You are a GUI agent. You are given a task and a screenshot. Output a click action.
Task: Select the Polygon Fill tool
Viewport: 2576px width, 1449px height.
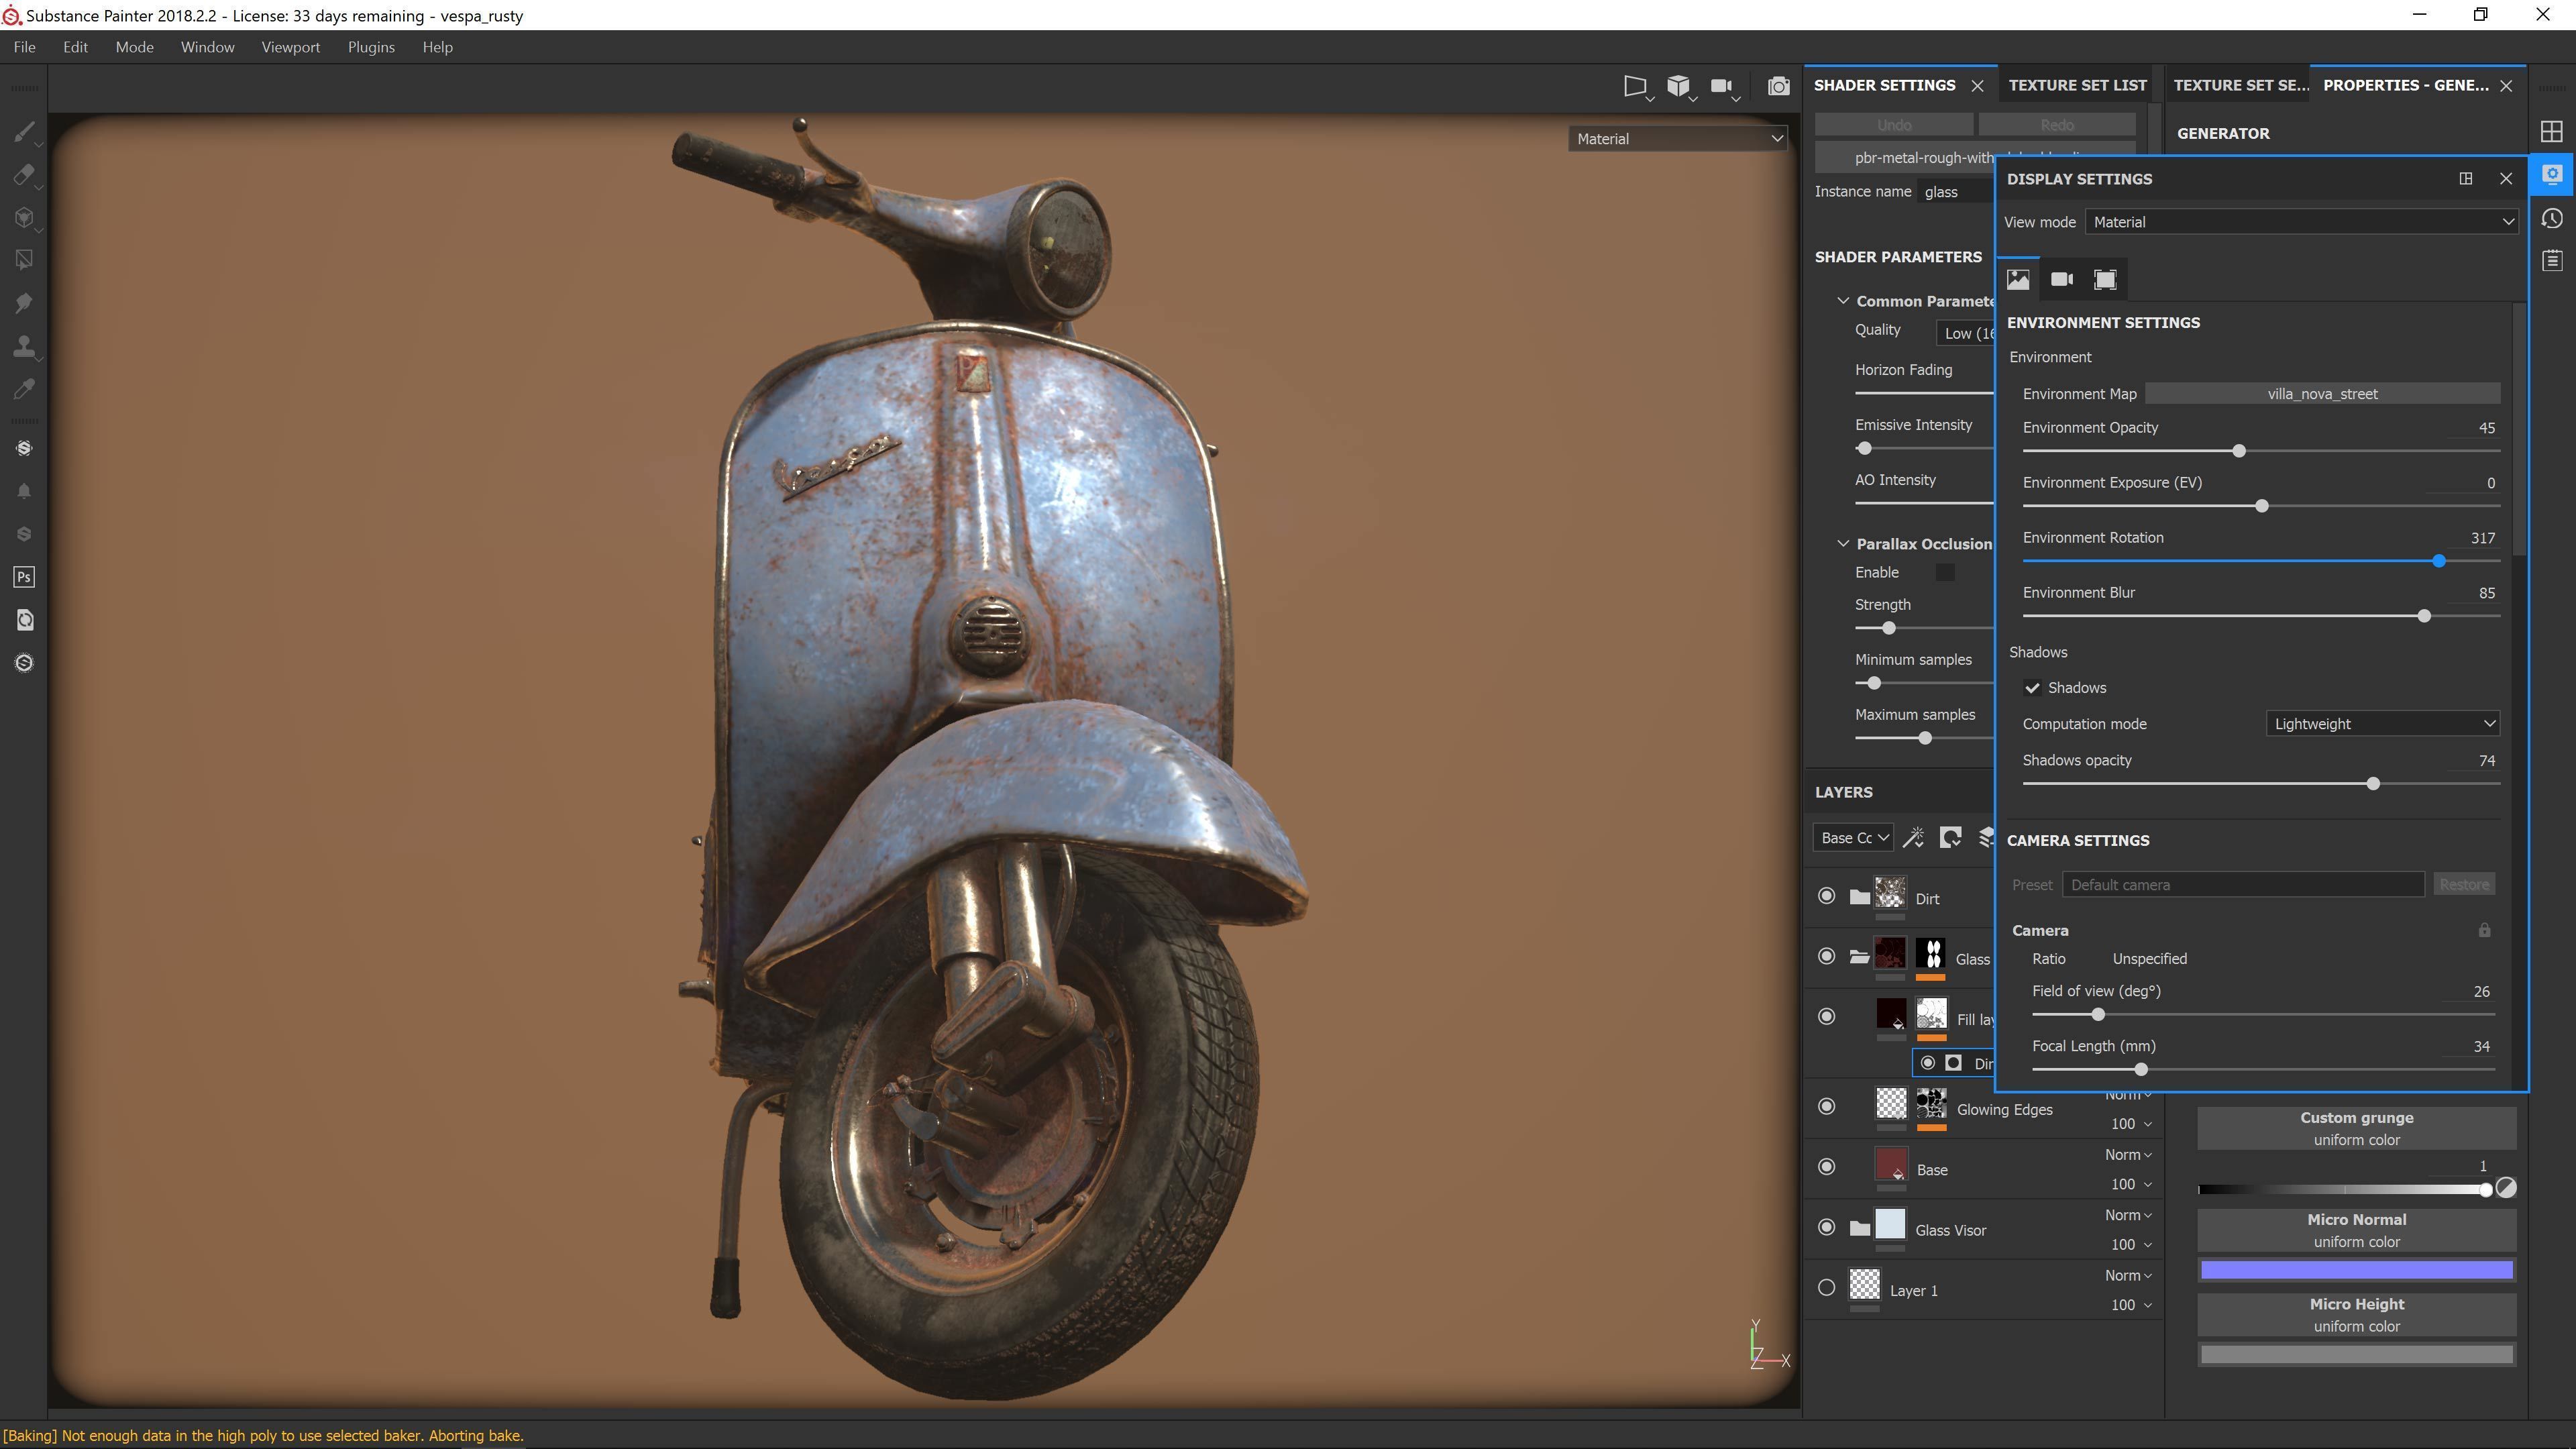25,260
